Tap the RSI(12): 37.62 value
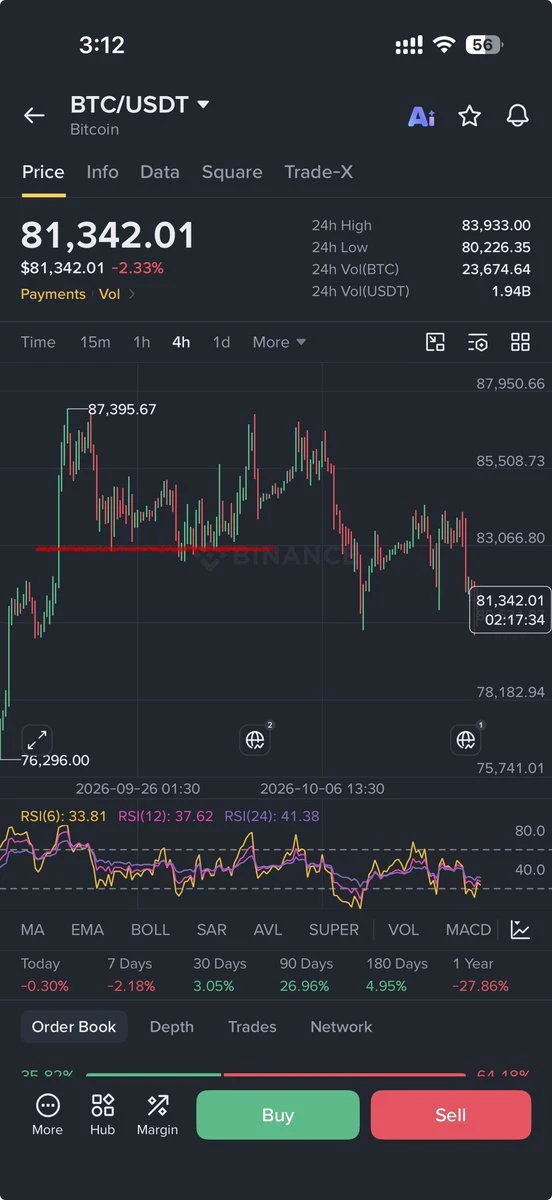This screenshot has height=1200, width=552. 166,816
